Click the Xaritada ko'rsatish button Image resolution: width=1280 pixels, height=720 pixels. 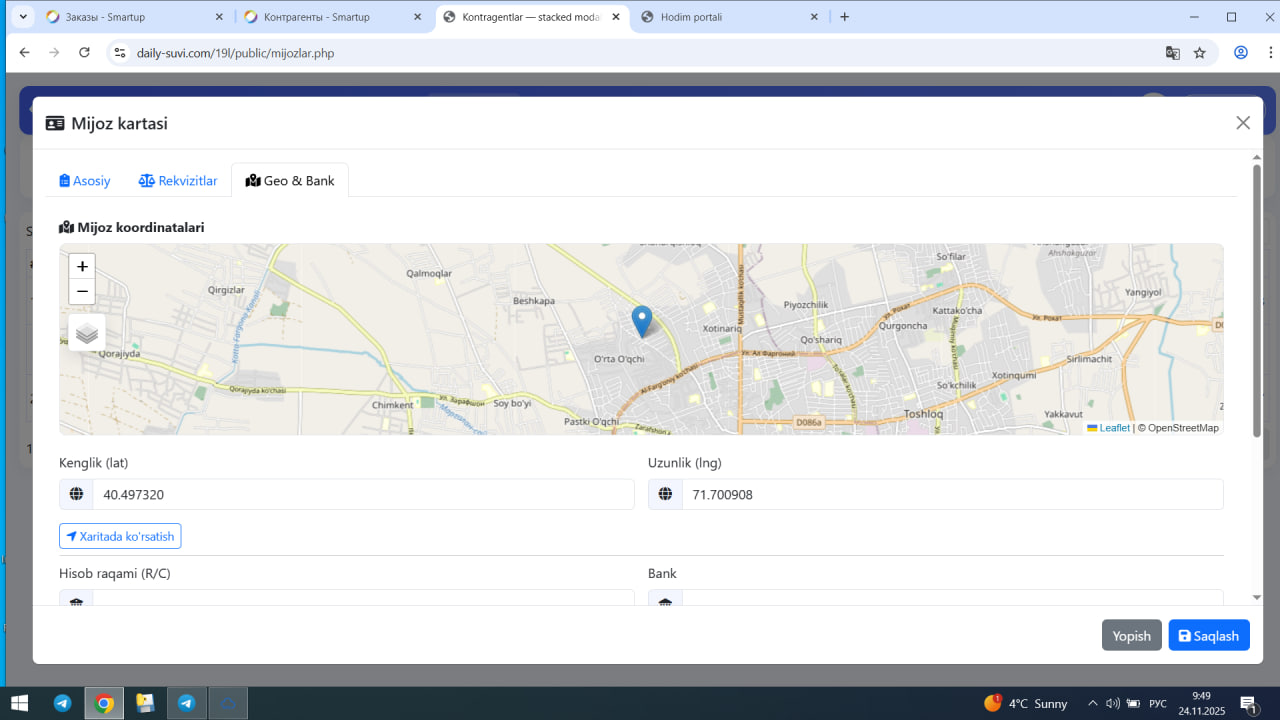(120, 536)
